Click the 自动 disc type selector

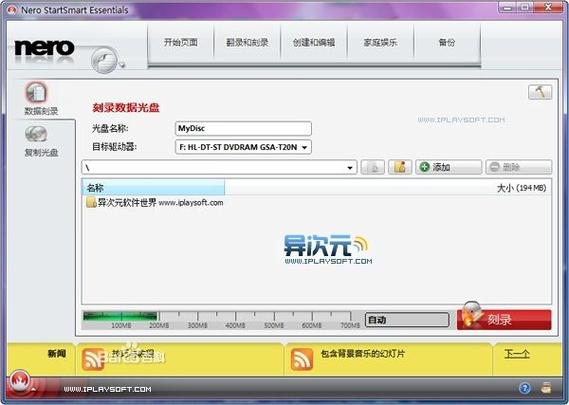tap(407, 320)
